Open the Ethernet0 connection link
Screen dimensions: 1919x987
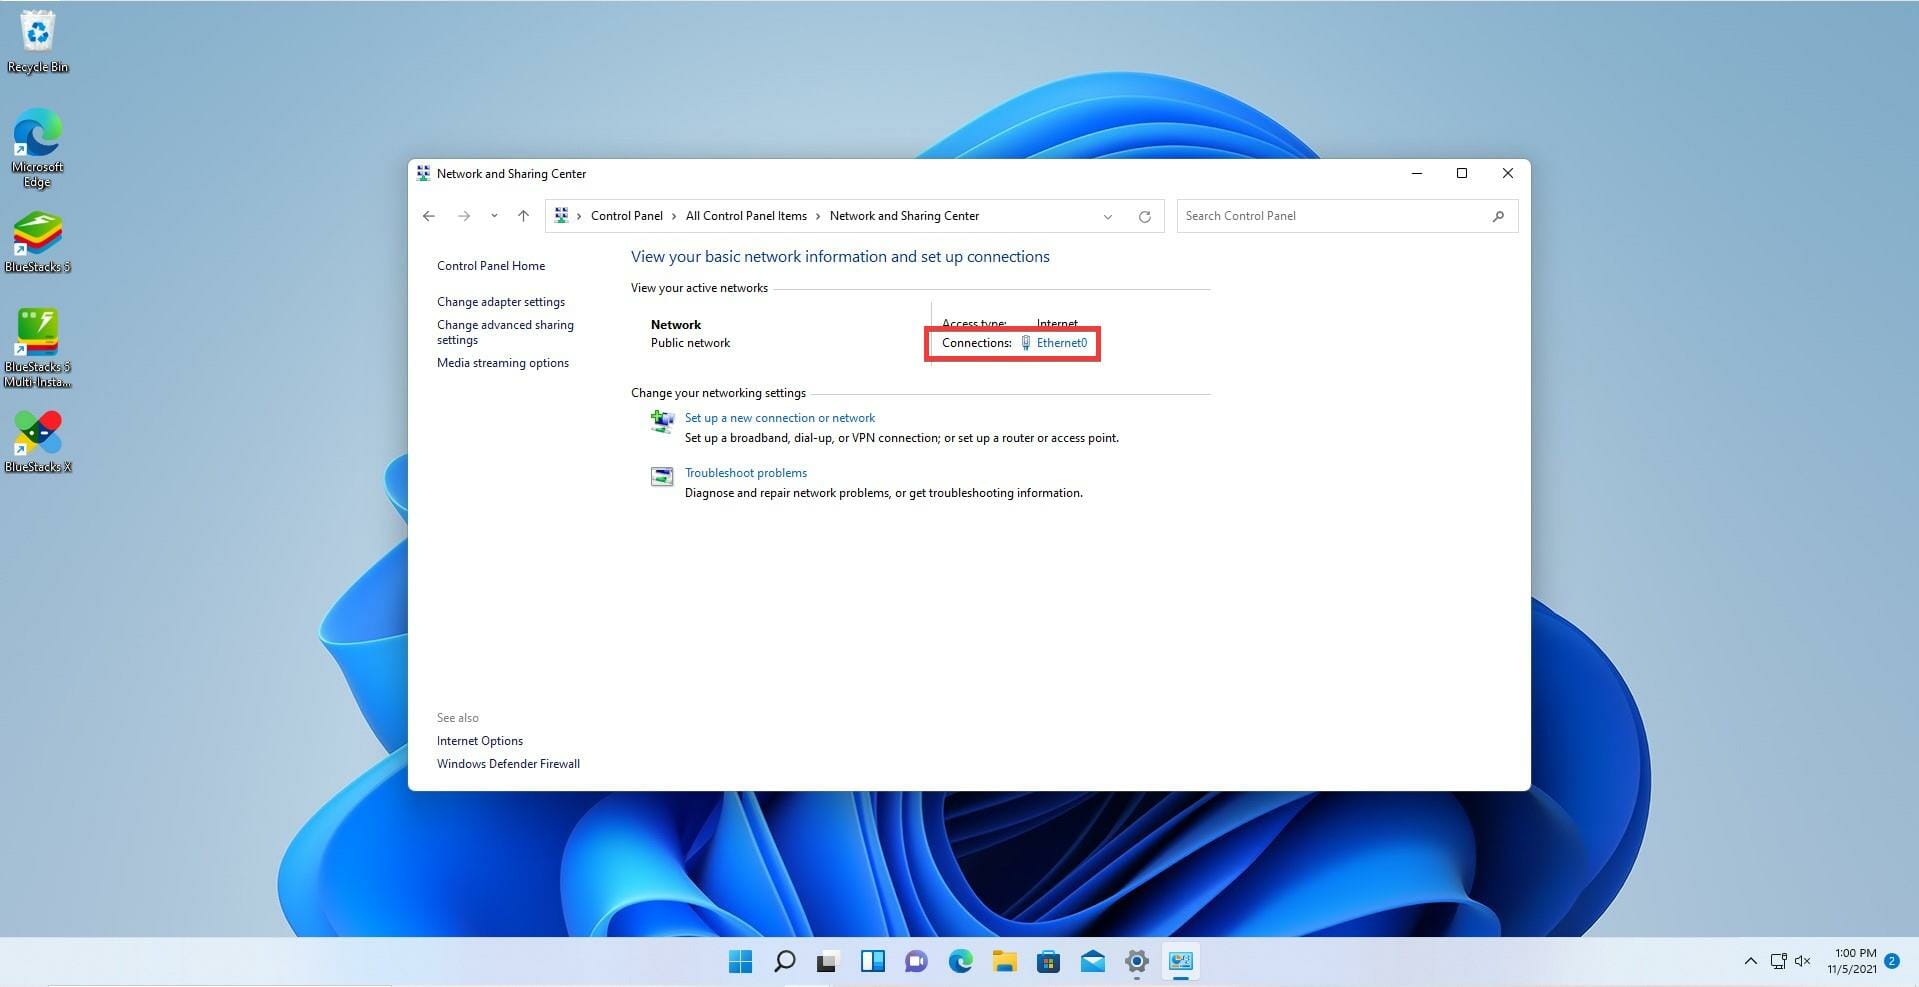(1062, 343)
